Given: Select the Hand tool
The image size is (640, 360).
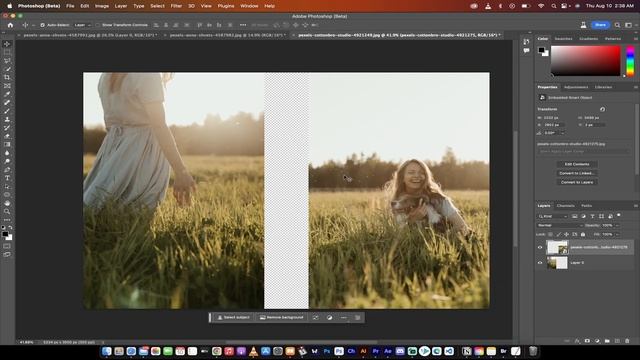Looking at the screenshot, I should 7,203.
